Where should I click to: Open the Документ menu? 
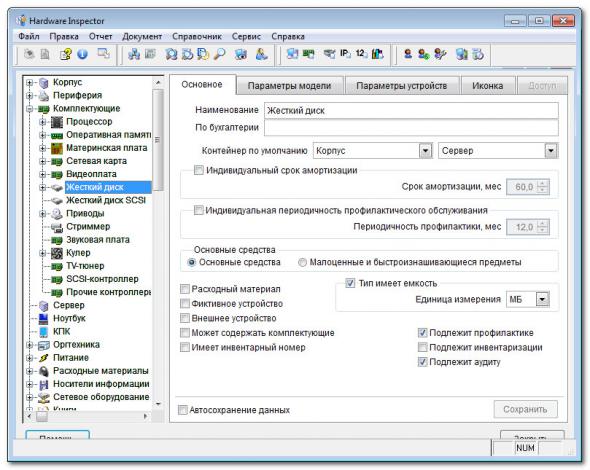point(142,37)
